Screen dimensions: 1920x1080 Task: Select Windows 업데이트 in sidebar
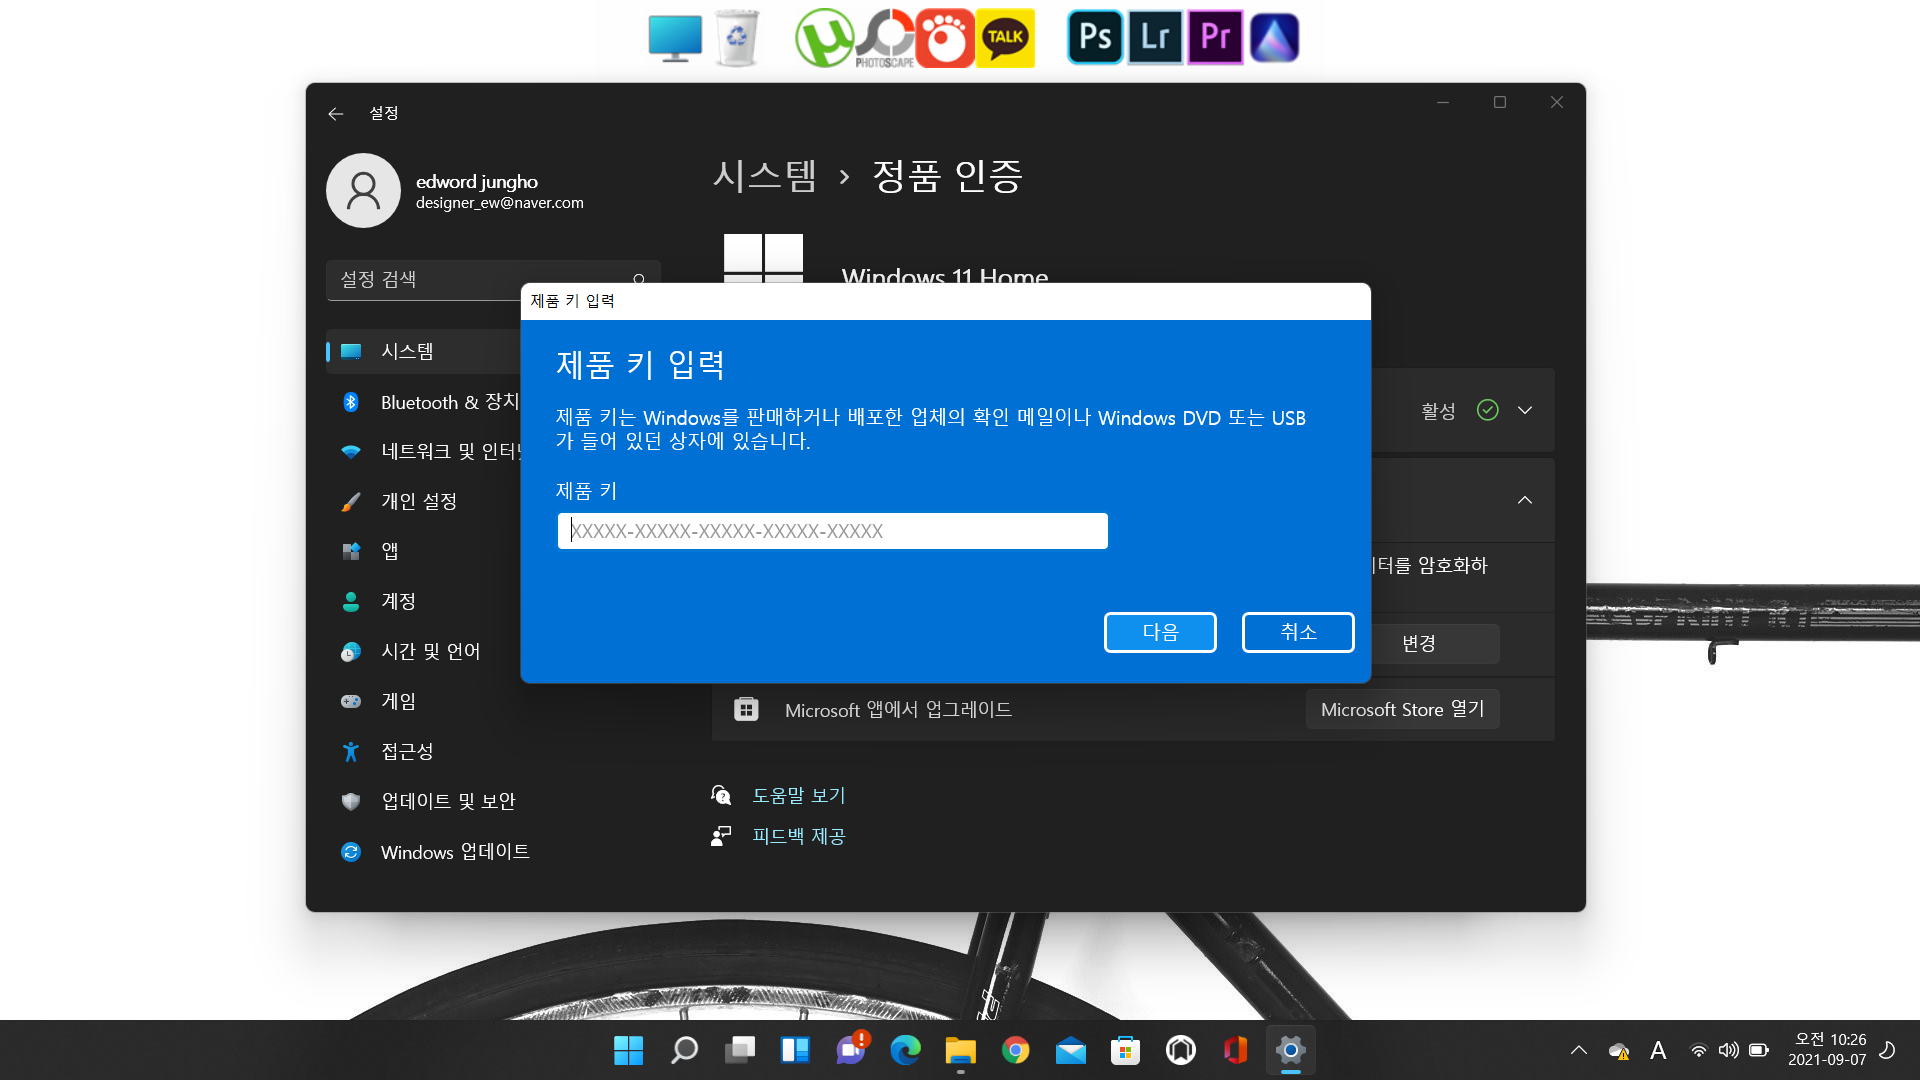click(x=455, y=852)
